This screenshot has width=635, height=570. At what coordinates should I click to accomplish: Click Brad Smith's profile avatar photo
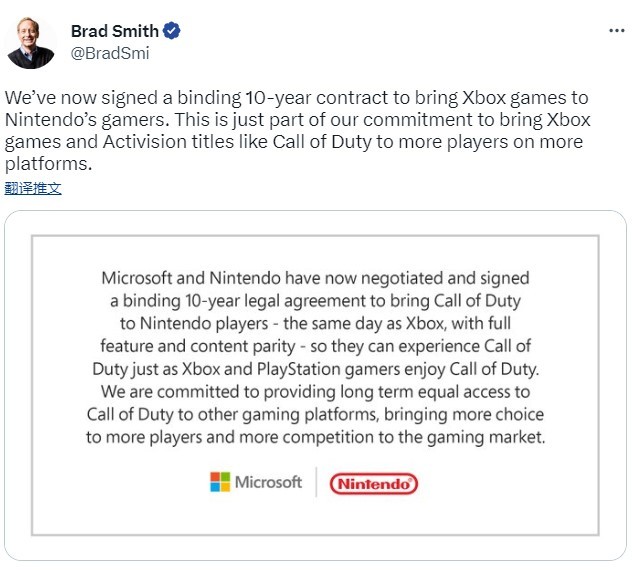(30, 42)
